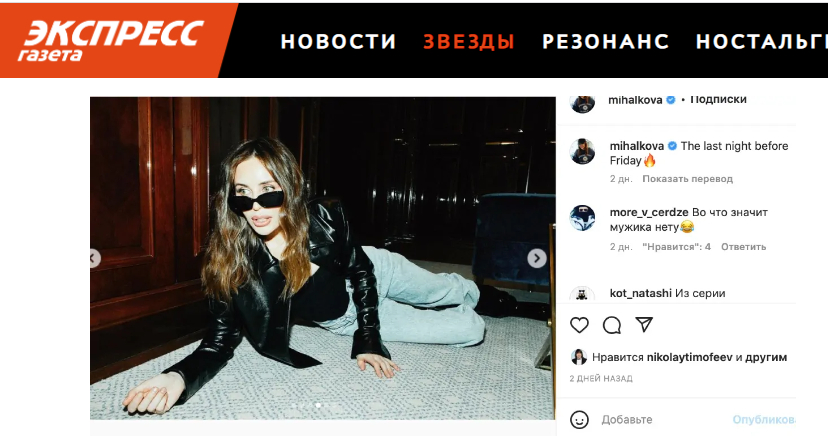
Task: Open the Звезды menu section
Action: (x=469, y=42)
